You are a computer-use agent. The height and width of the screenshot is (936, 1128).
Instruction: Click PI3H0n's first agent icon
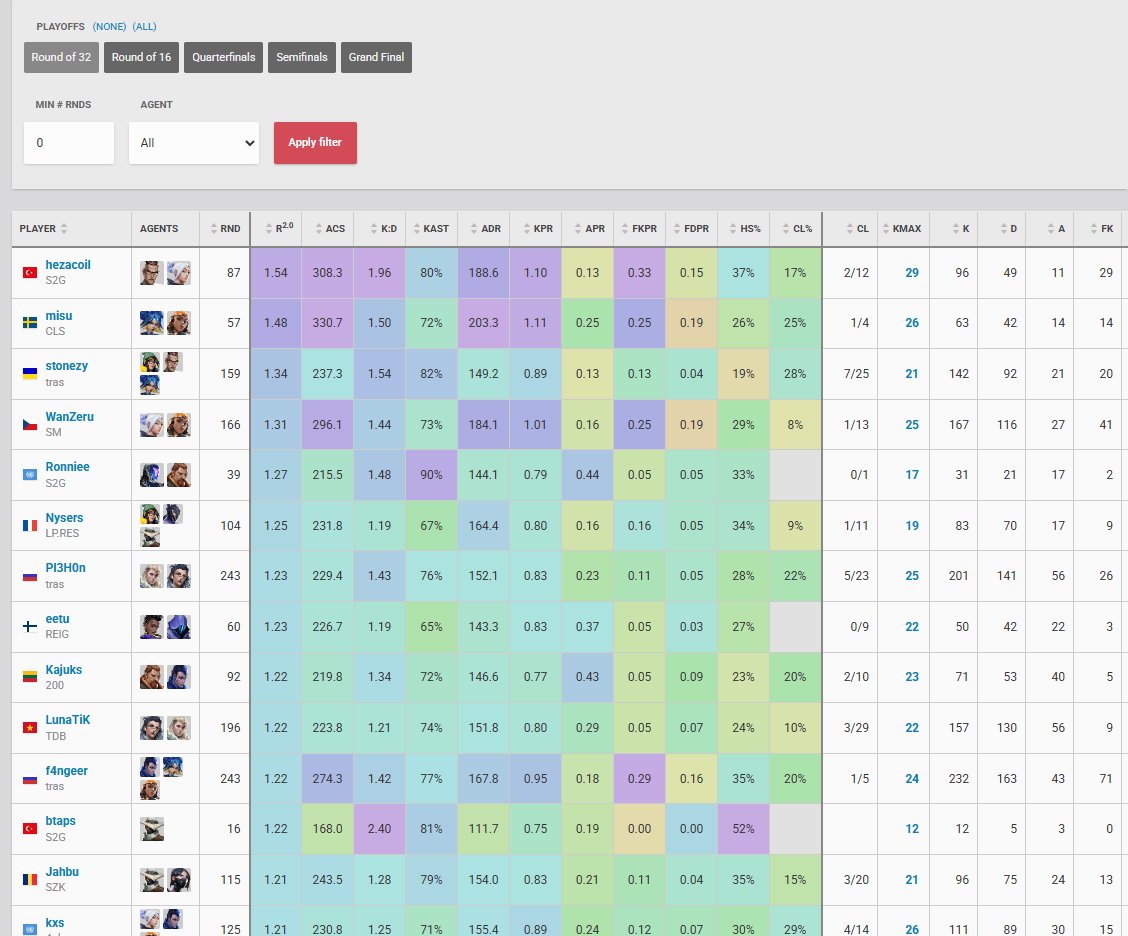pyautogui.click(x=152, y=576)
